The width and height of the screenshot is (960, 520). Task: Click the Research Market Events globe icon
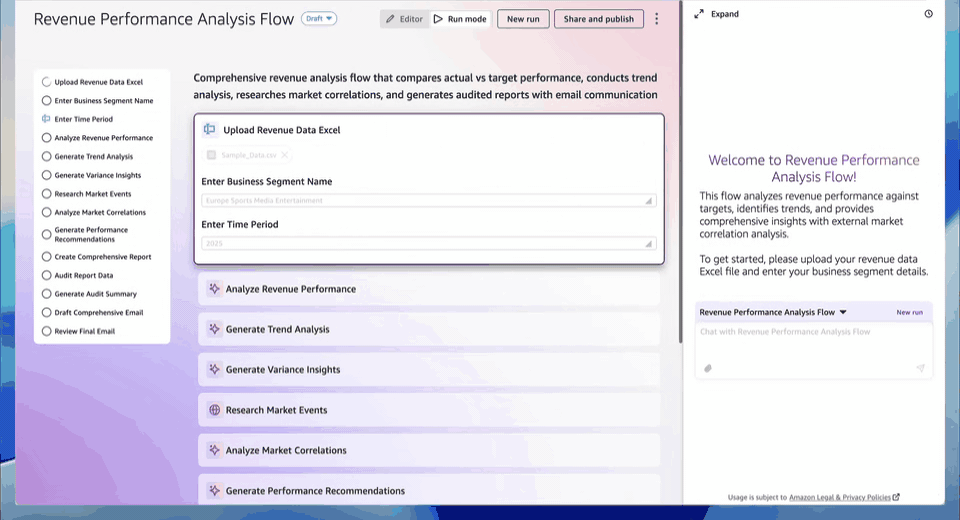pyautogui.click(x=214, y=410)
